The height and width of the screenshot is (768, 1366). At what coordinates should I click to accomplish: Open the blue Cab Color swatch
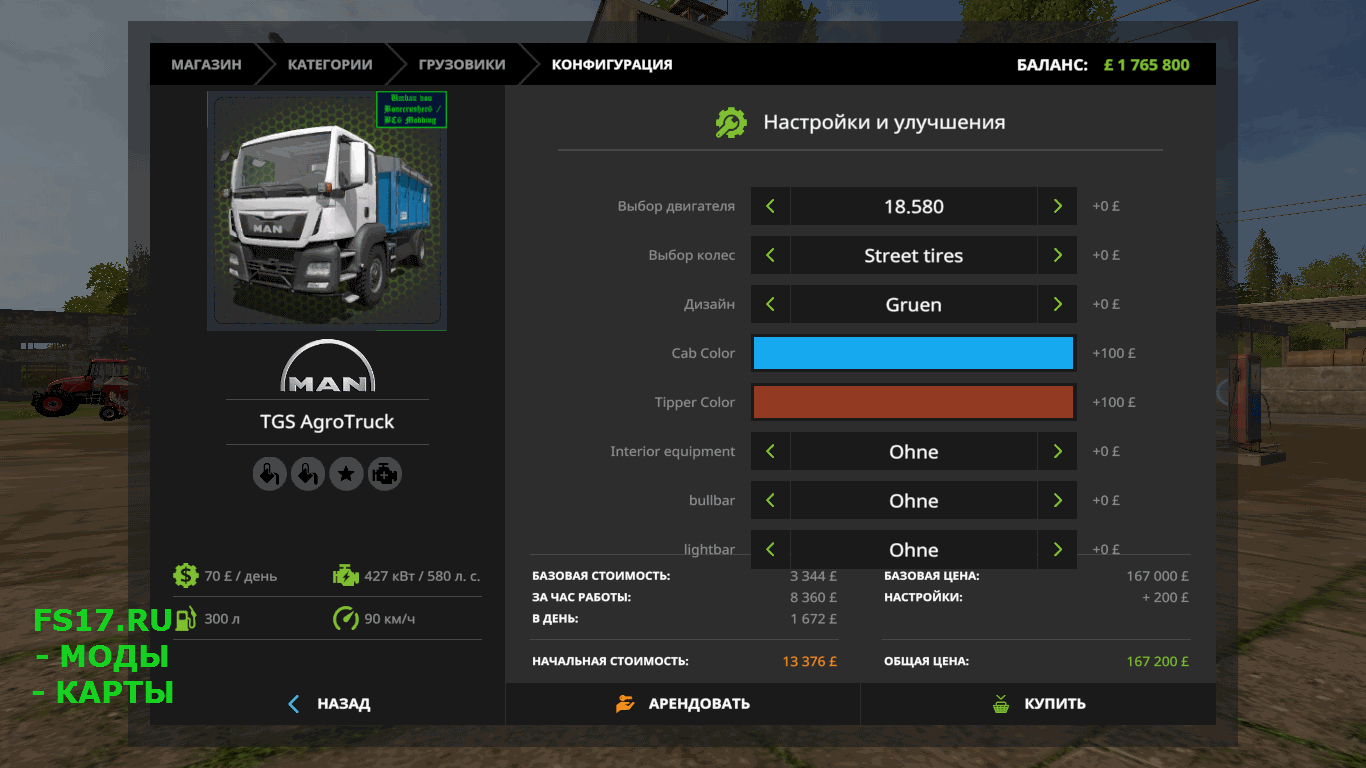913,353
